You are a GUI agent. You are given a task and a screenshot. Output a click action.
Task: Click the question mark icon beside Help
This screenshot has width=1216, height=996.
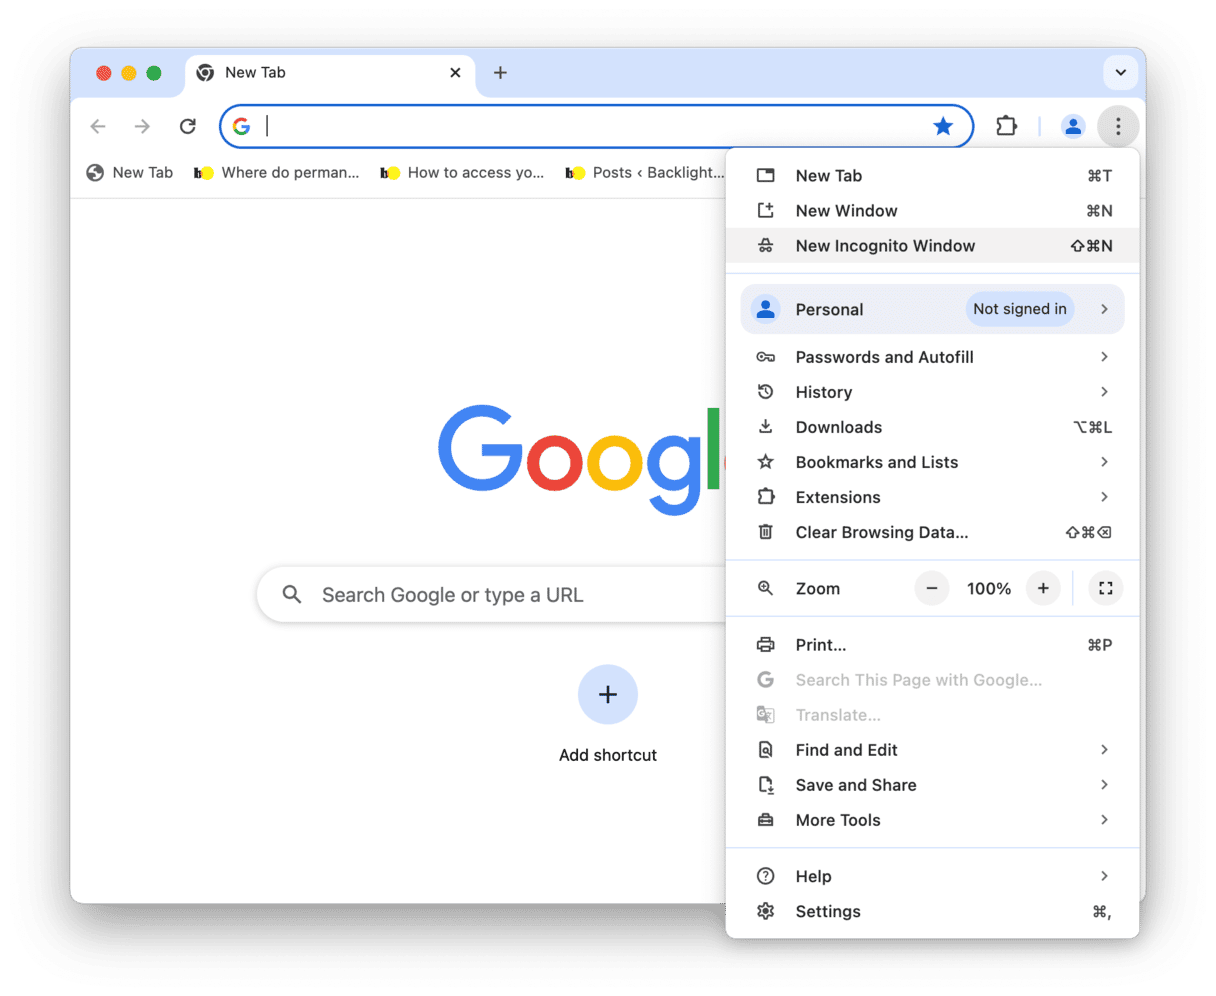(765, 876)
